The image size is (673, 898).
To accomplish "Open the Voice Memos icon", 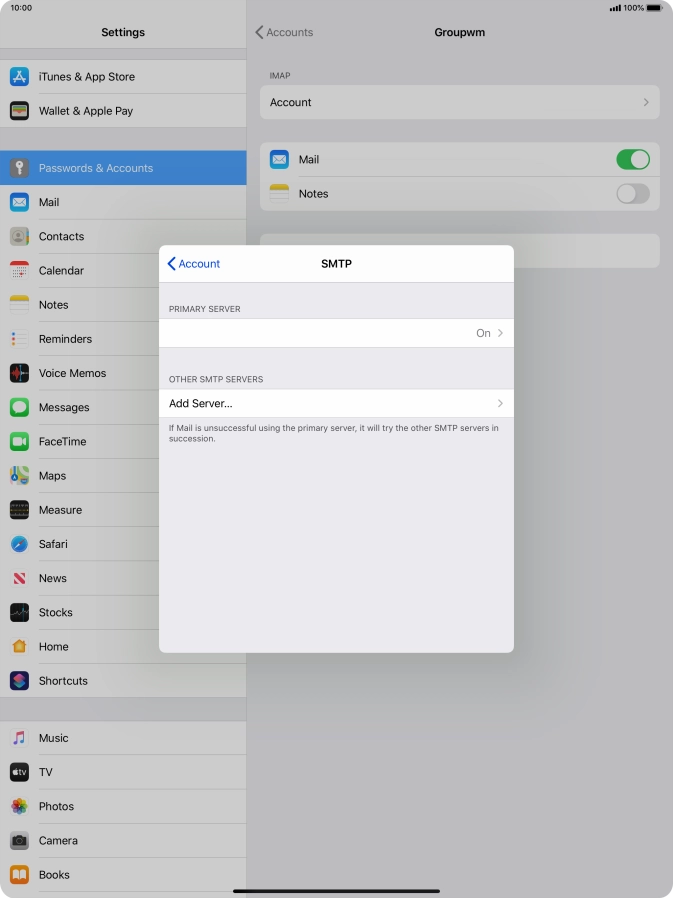I will 19,373.
